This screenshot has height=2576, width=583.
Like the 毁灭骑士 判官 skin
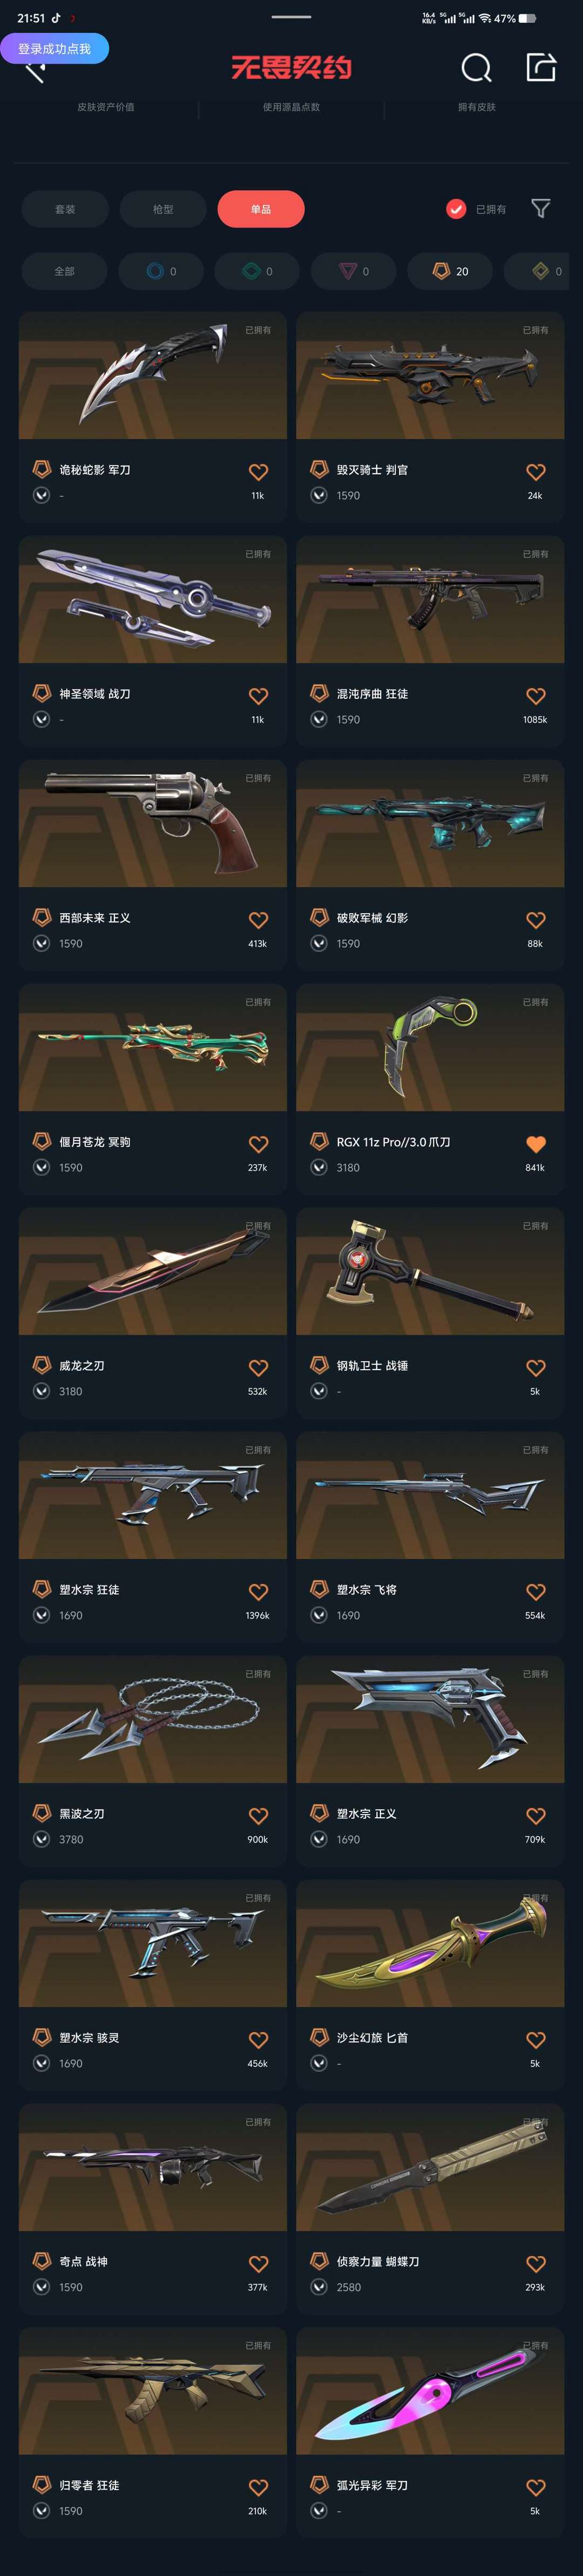click(536, 472)
